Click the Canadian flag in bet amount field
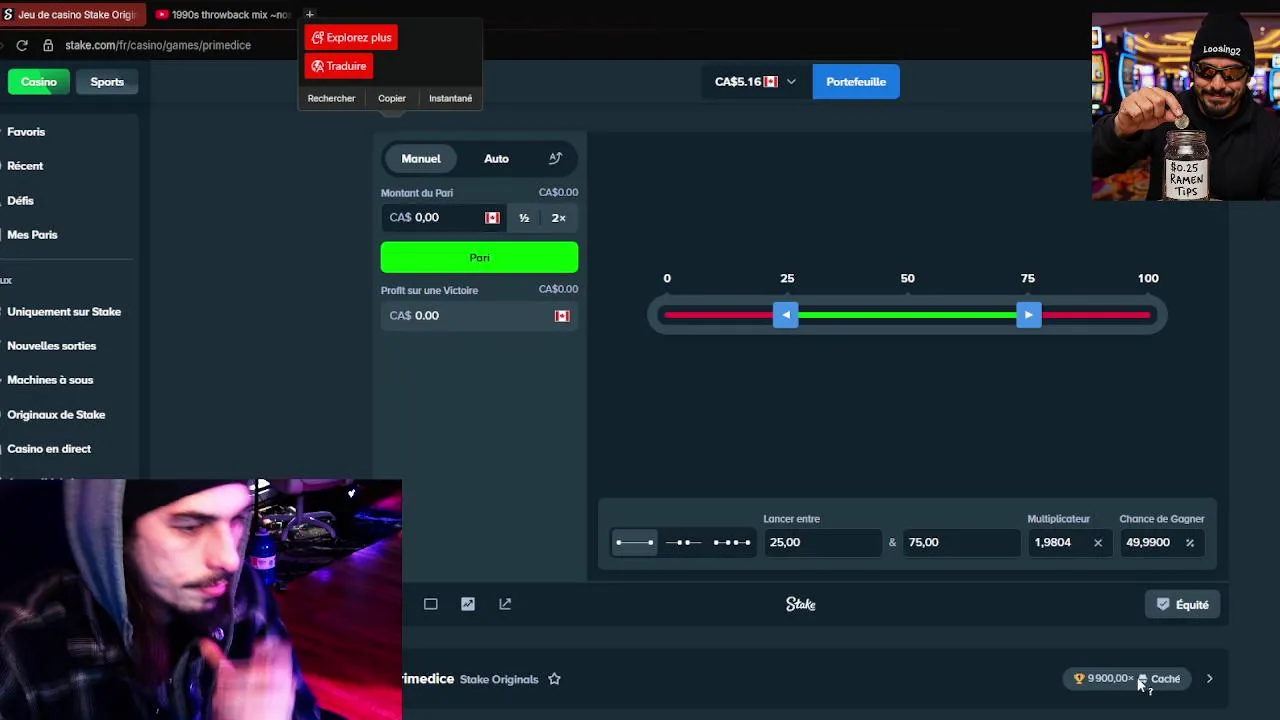 pos(492,218)
